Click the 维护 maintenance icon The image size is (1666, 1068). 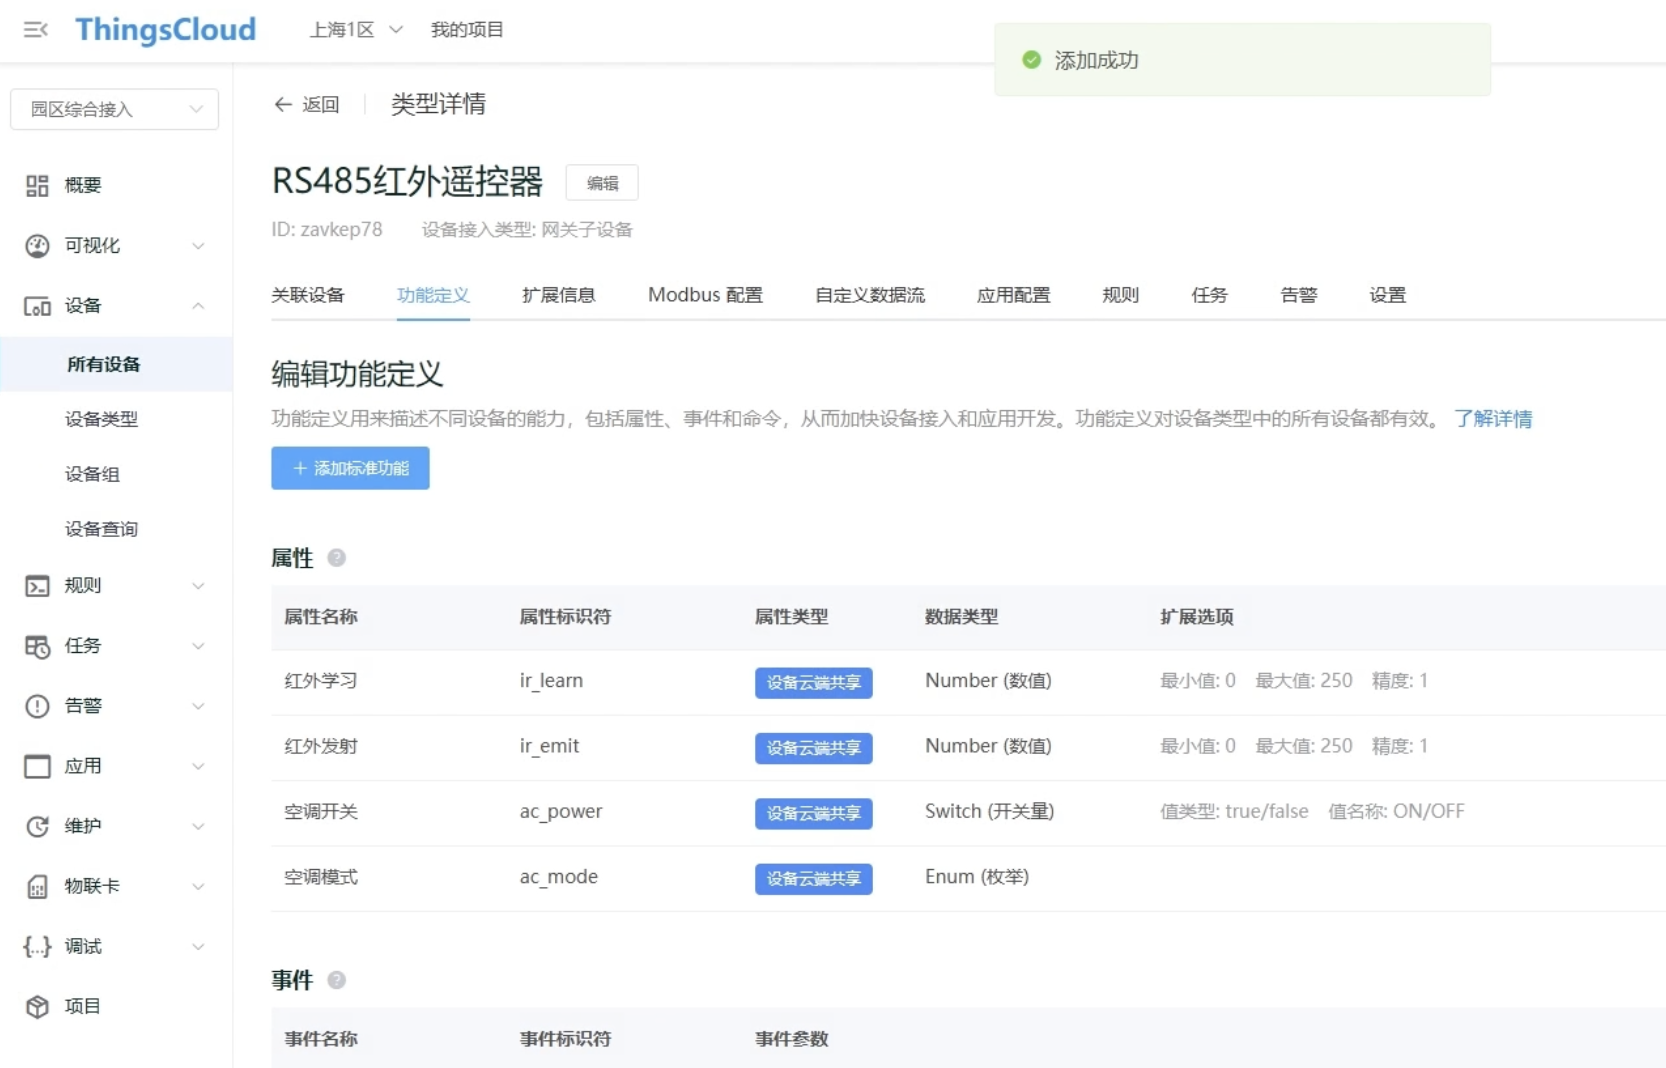pyautogui.click(x=37, y=826)
